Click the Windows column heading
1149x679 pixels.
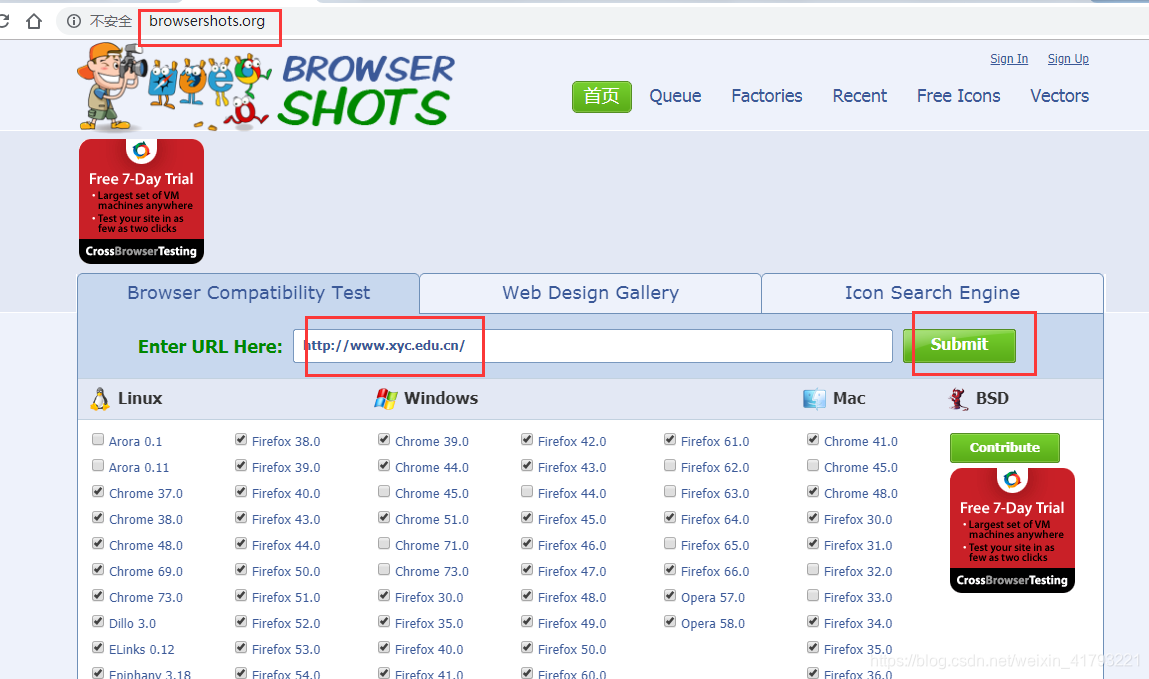point(441,398)
